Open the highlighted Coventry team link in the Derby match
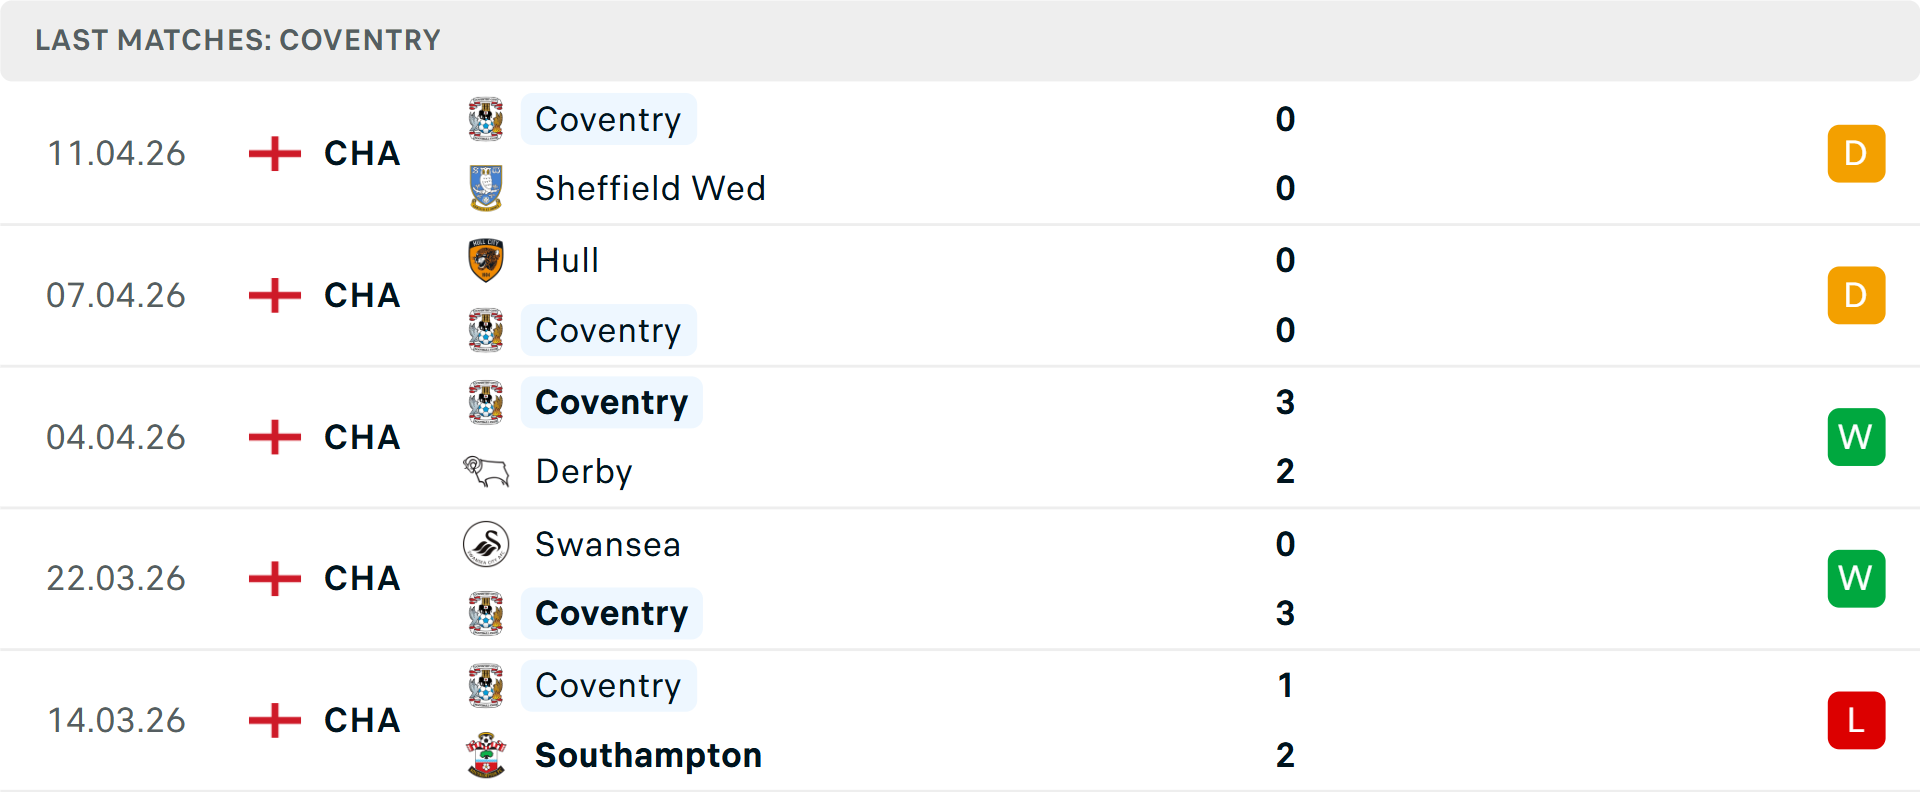The width and height of the screenshot is (1920, 792). pos(611,401)
